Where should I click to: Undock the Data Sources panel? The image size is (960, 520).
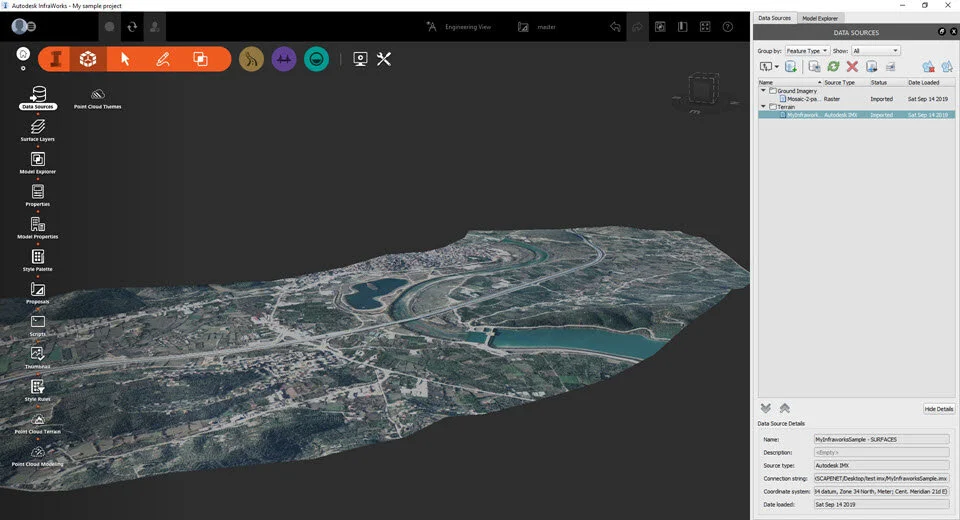(942, 32)
